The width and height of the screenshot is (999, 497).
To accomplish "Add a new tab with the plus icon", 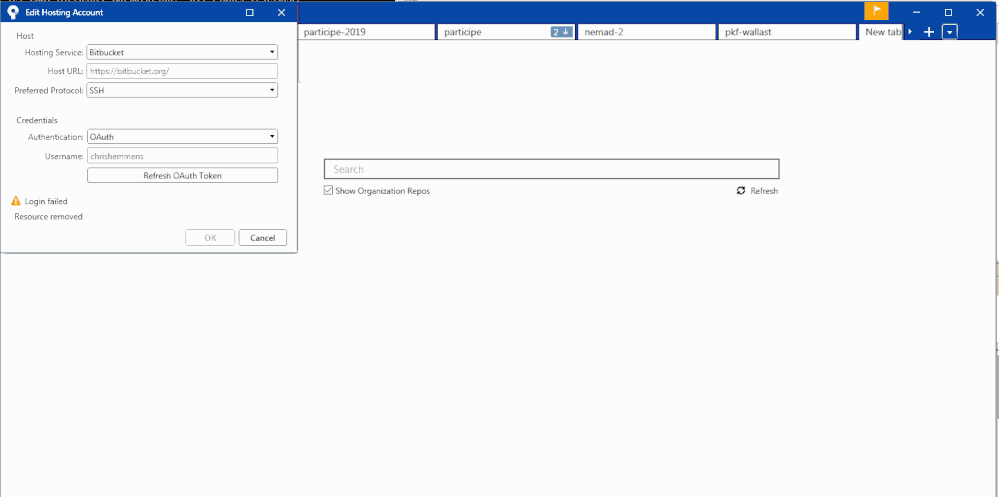I will tap(929, 32).
